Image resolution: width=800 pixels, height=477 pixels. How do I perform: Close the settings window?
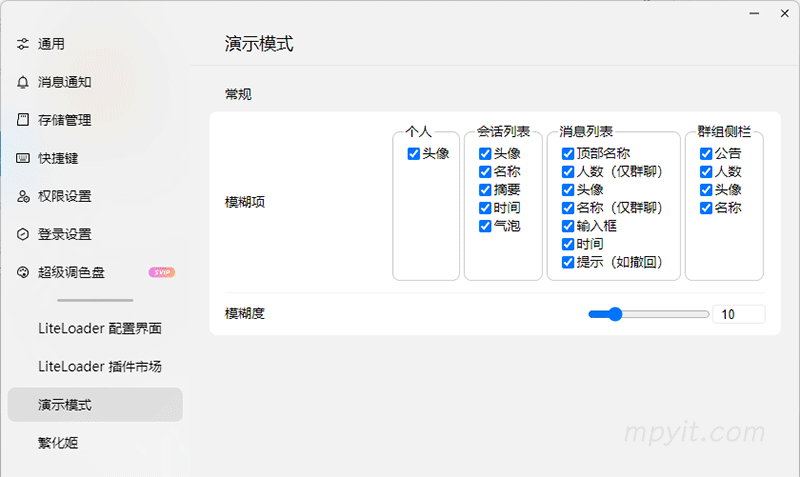[785, 13]
